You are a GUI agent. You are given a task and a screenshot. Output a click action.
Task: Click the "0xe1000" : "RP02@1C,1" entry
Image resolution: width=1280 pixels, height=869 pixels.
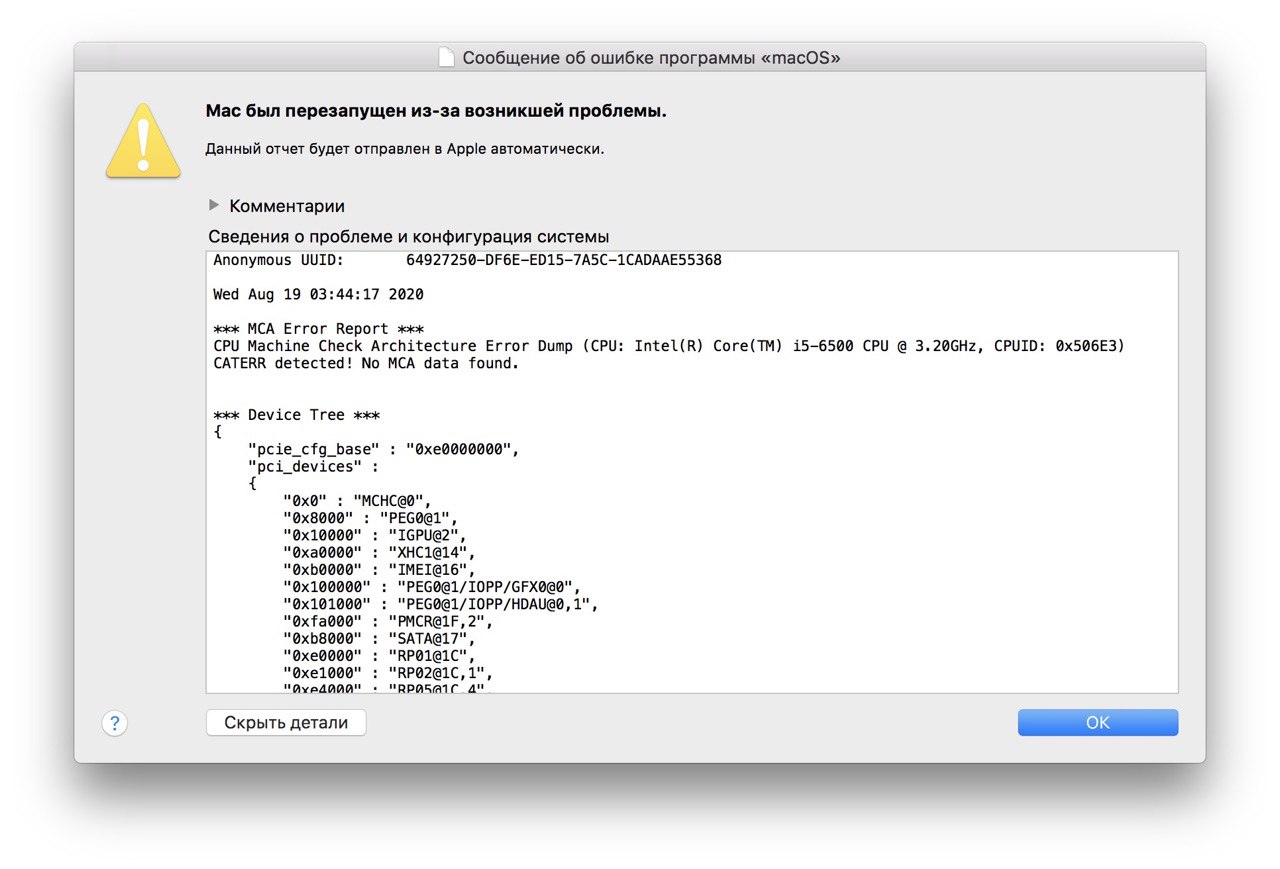click(388, 673)
